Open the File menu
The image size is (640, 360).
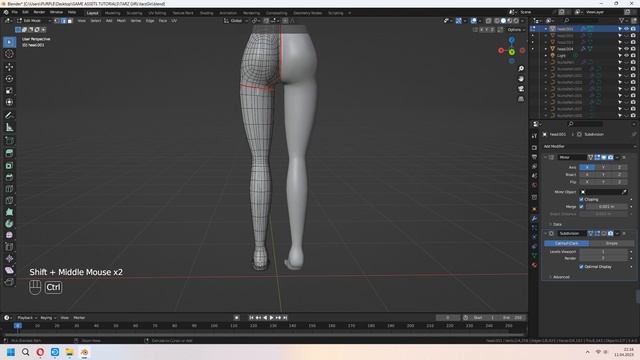point(15,12)
